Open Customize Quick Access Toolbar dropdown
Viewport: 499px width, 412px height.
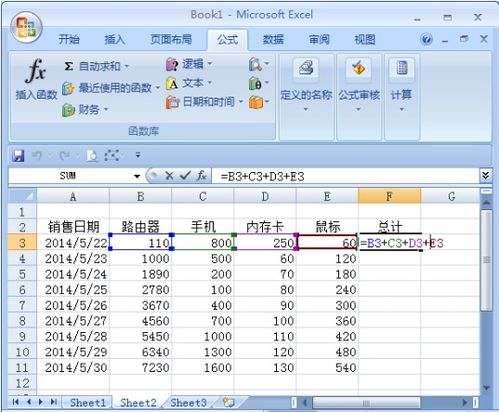(x=138, y=155)
